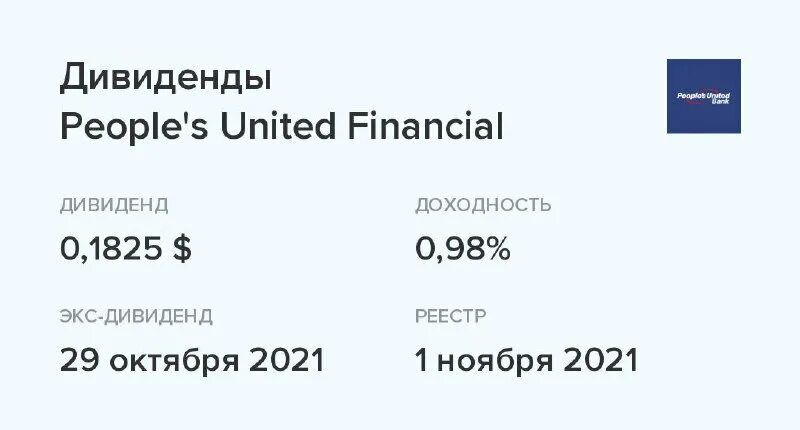
Task: Select the 0,98% yield value
Action: (463, 250)
